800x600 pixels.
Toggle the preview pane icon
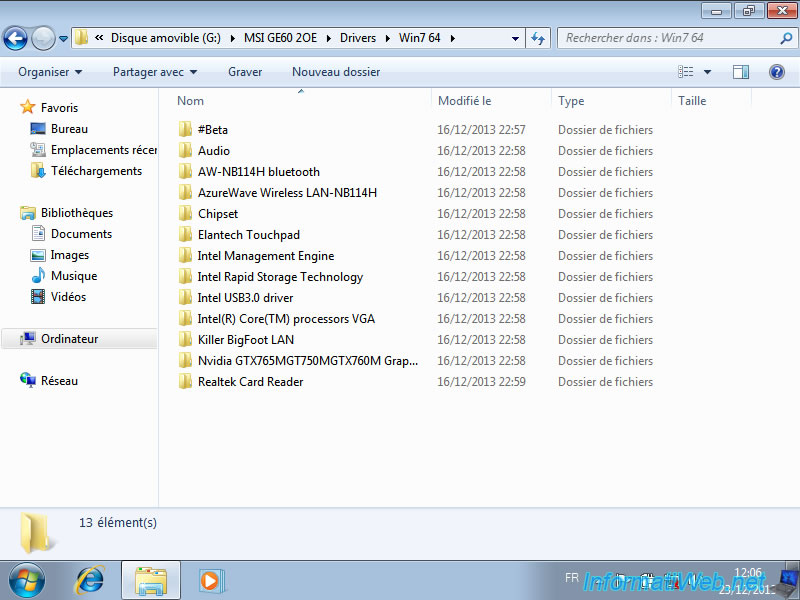(741, 72)
